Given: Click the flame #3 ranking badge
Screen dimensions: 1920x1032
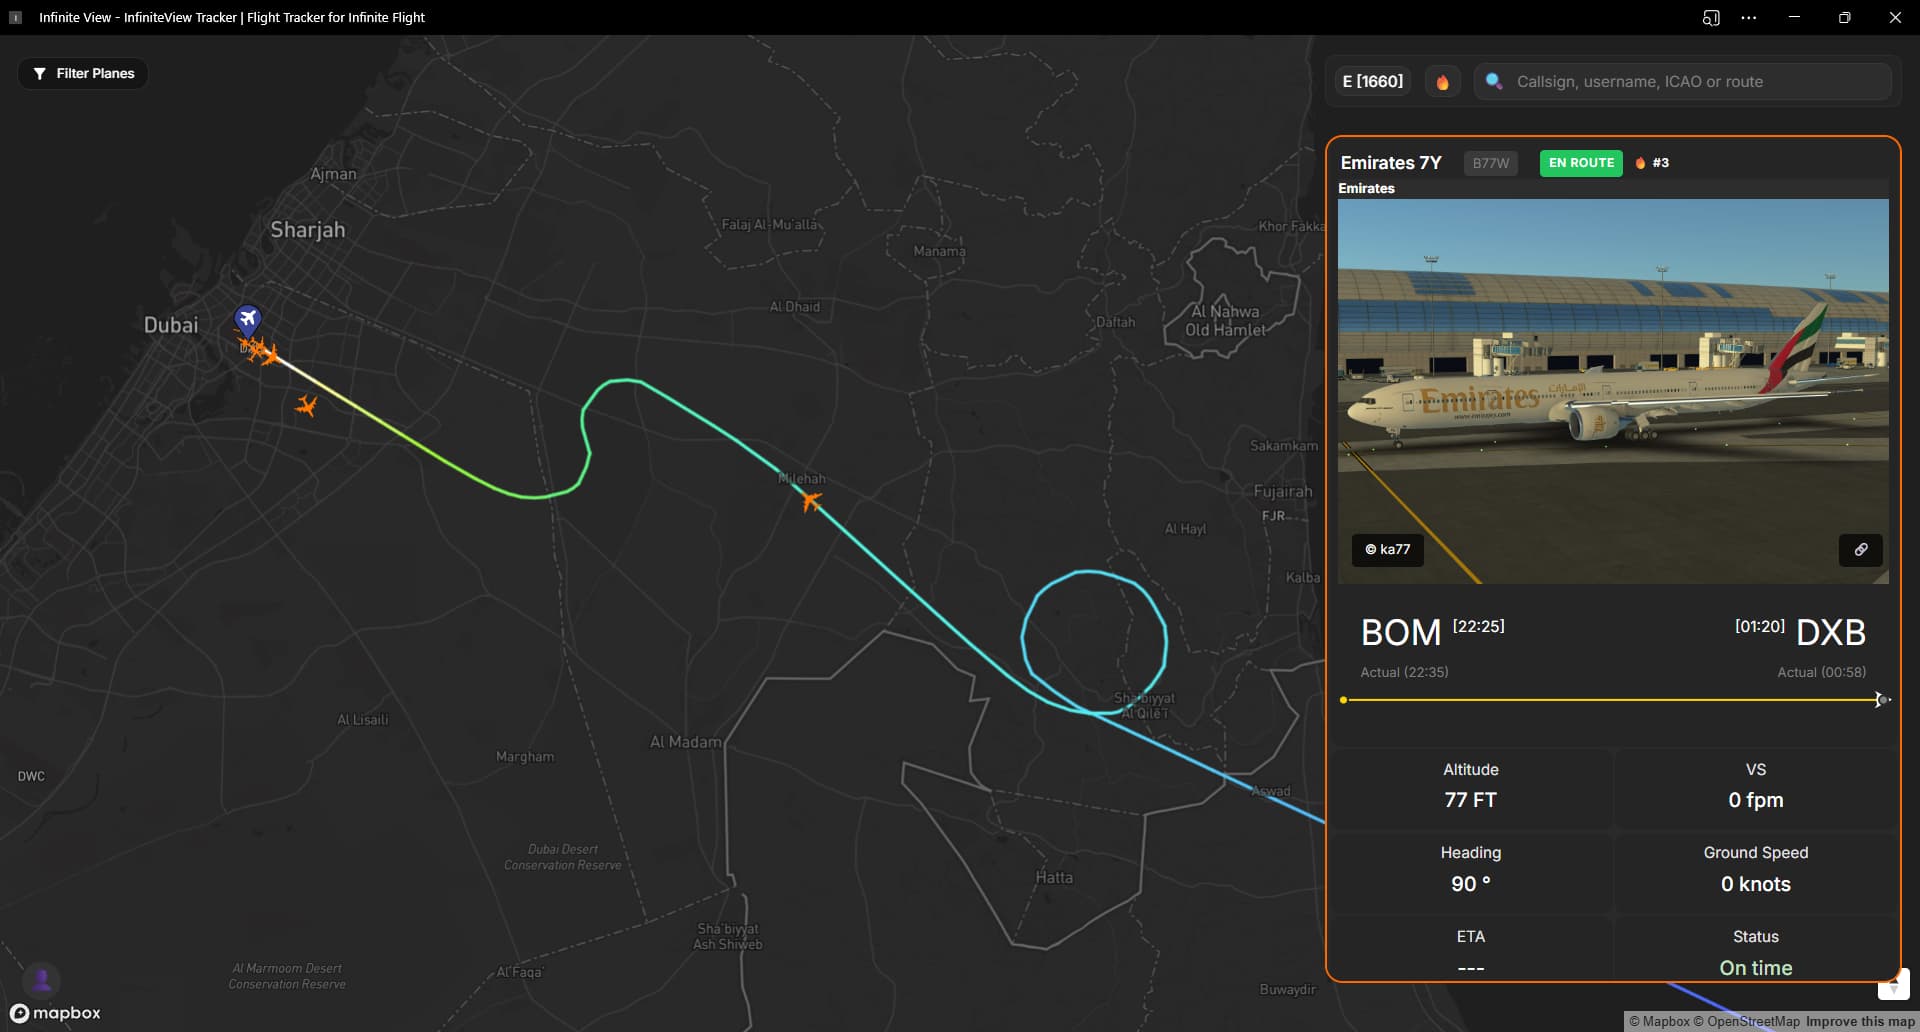Looking at the screenshot, I should [1652, 163].
